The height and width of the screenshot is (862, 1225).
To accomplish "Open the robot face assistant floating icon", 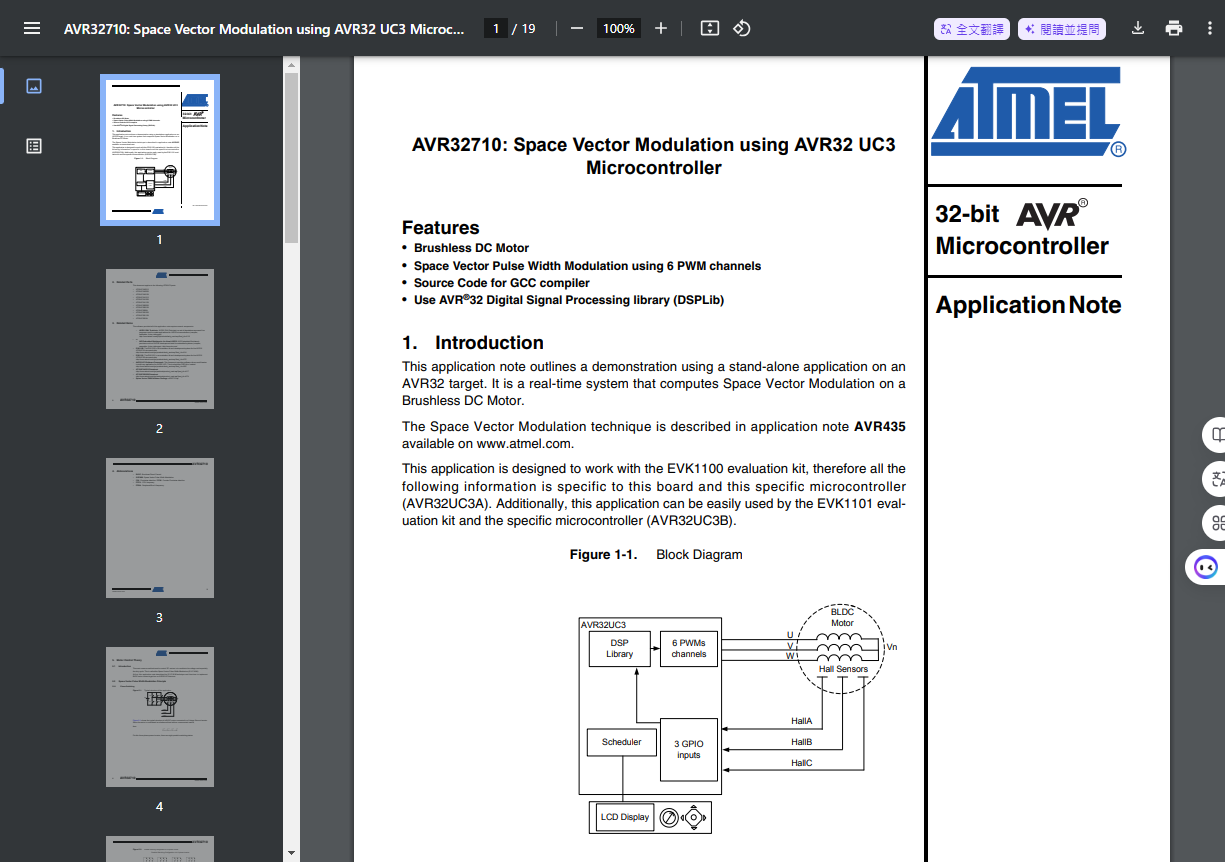I will click(1206, 567).
